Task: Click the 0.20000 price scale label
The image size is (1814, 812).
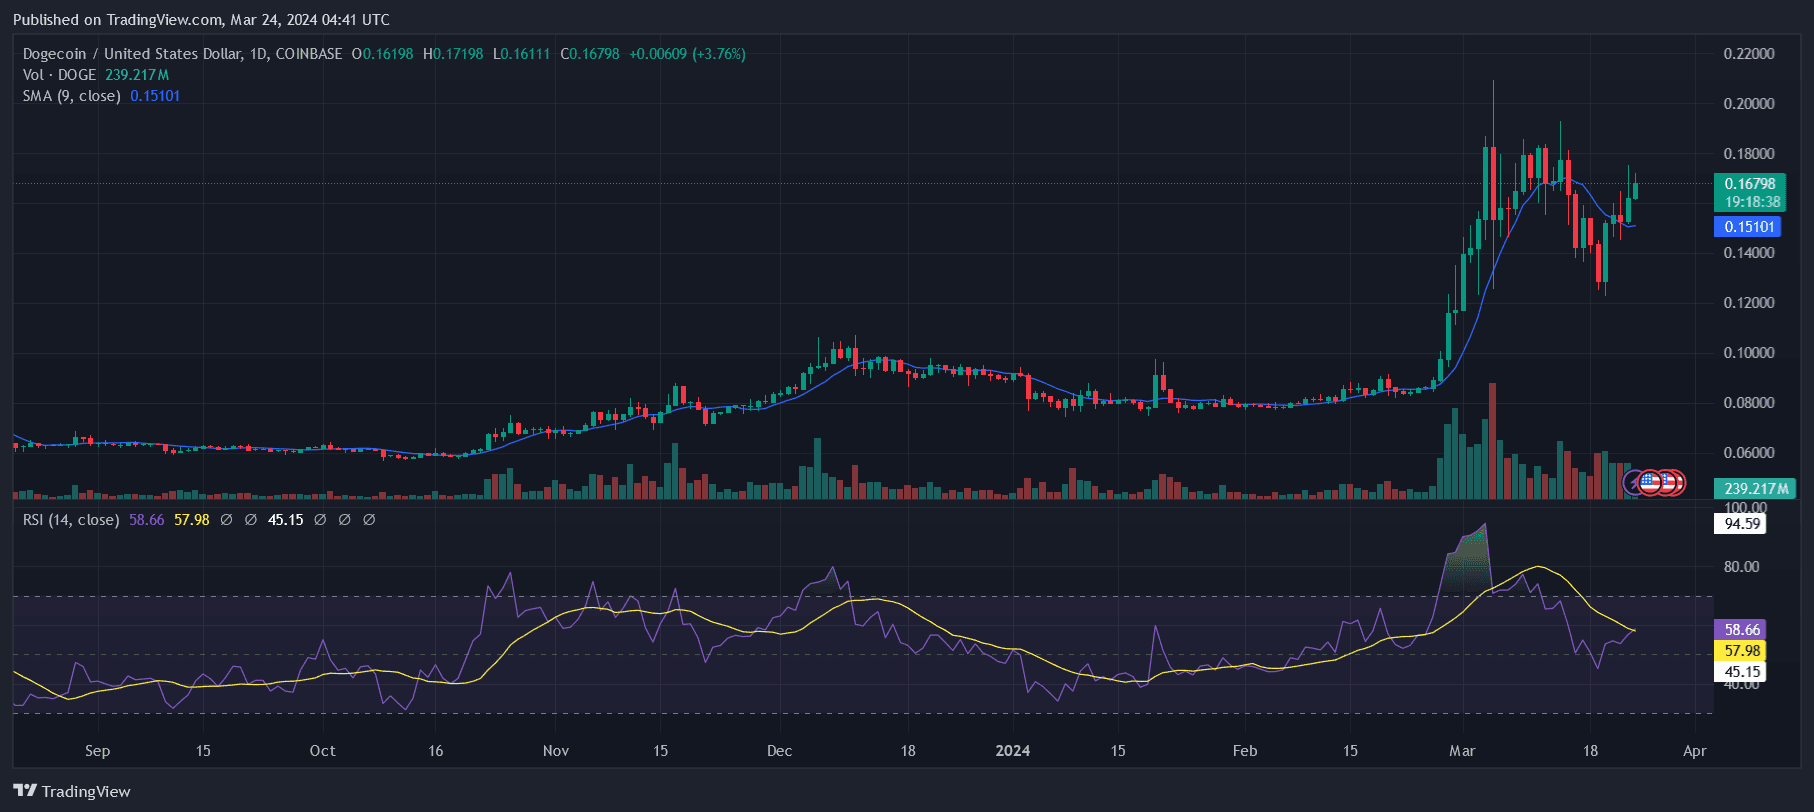Action: pyautogui.click(x=1748, y=104)
